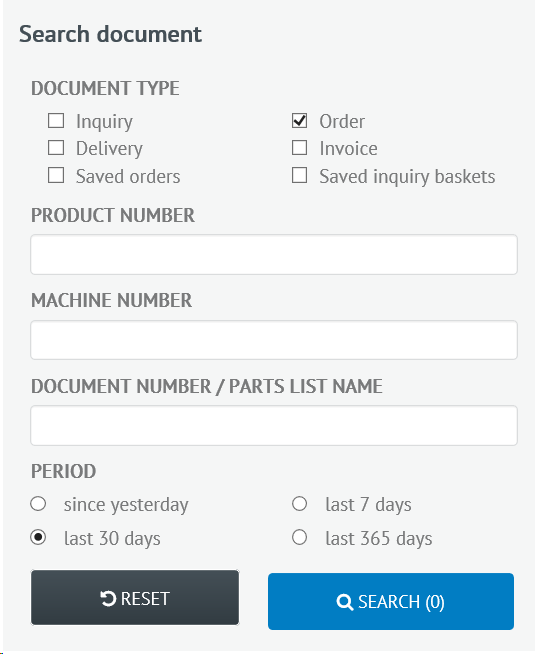This screenshot has width=536, height=654.
Task: Choose the last 7 days radio button
Action: 299,504
